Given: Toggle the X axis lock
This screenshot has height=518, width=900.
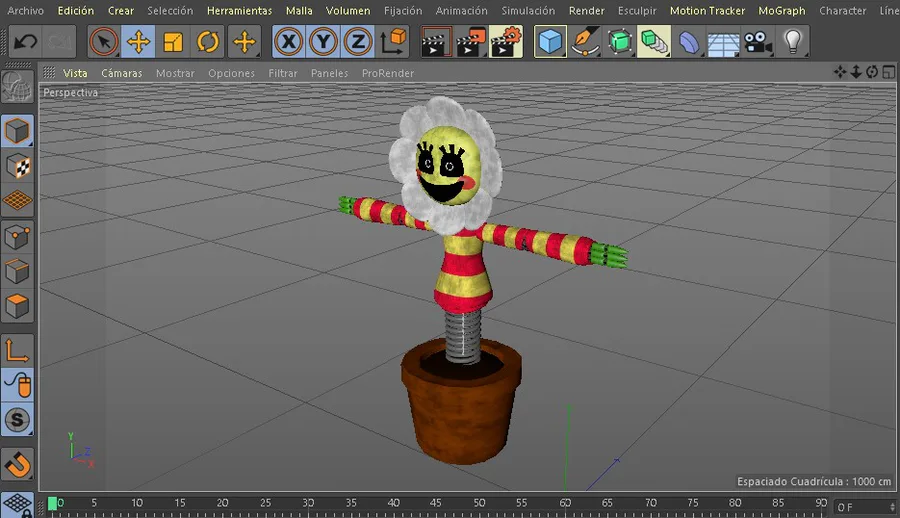Looking at the screenshot, I should coord(288,41).
